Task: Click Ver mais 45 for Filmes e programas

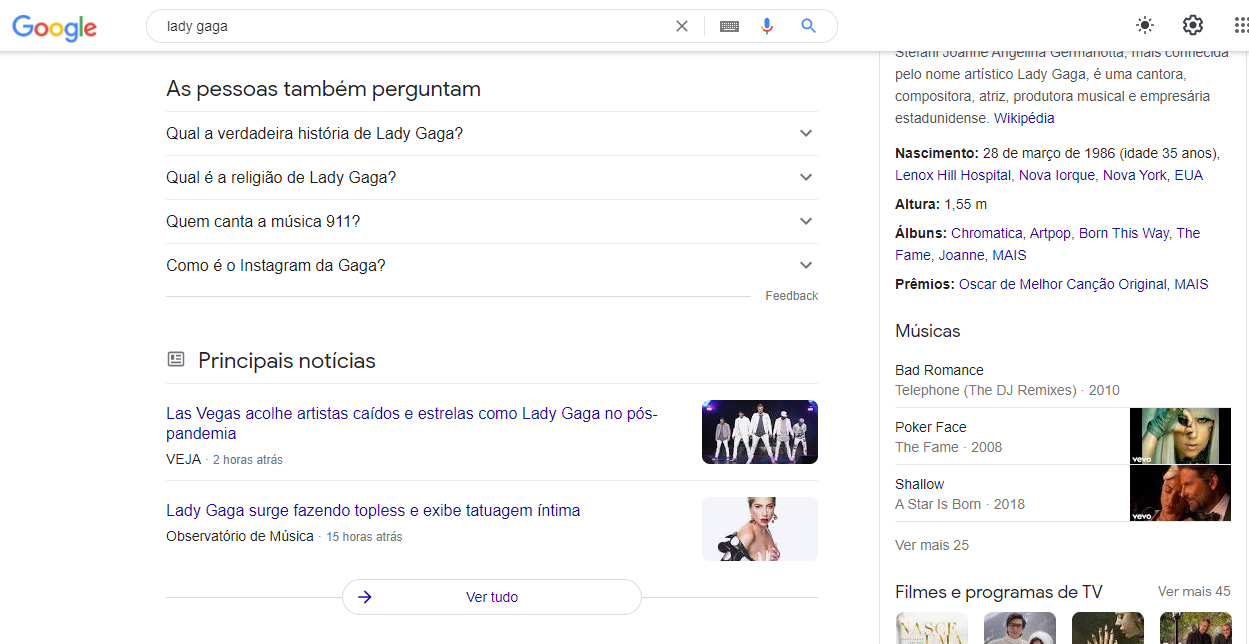Action: 1194,591
